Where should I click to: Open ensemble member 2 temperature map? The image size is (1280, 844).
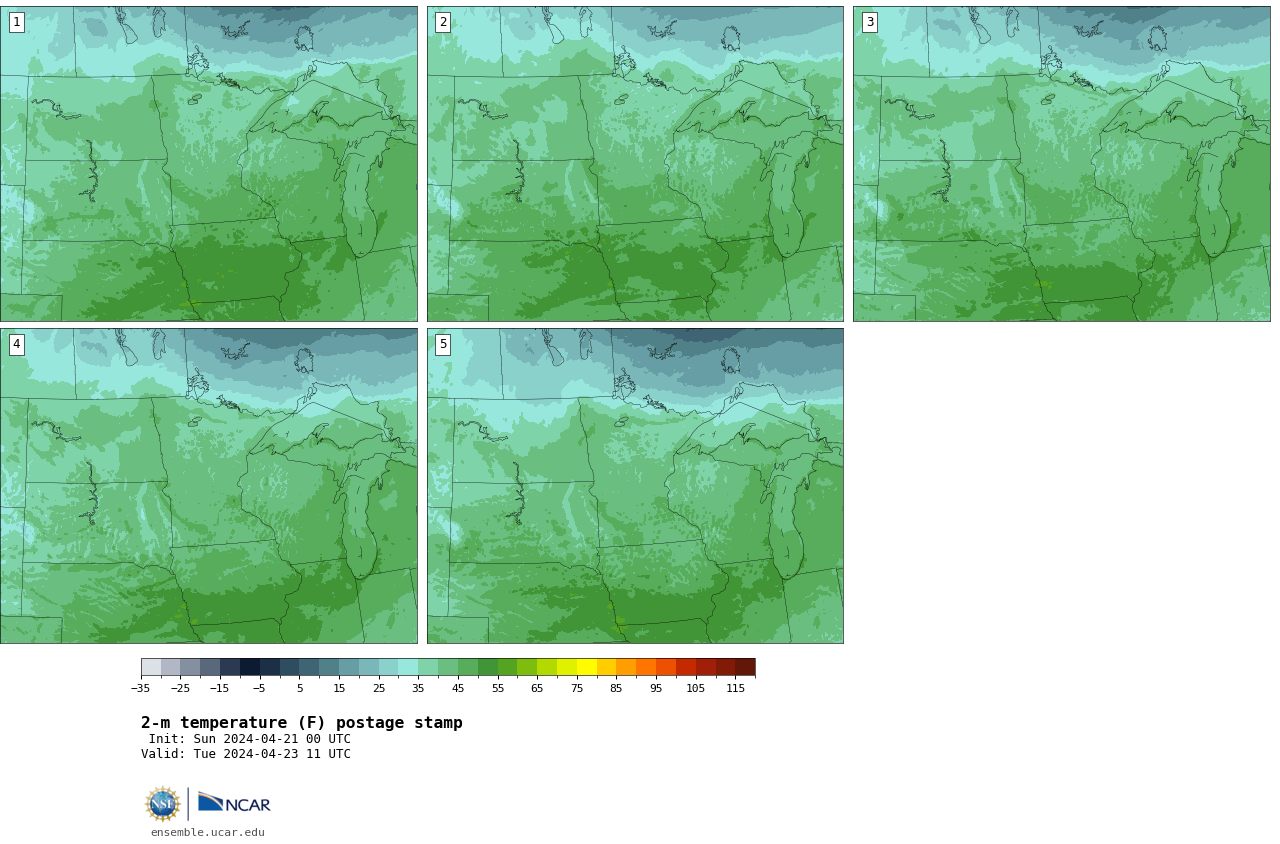click(x=635, y=164)
